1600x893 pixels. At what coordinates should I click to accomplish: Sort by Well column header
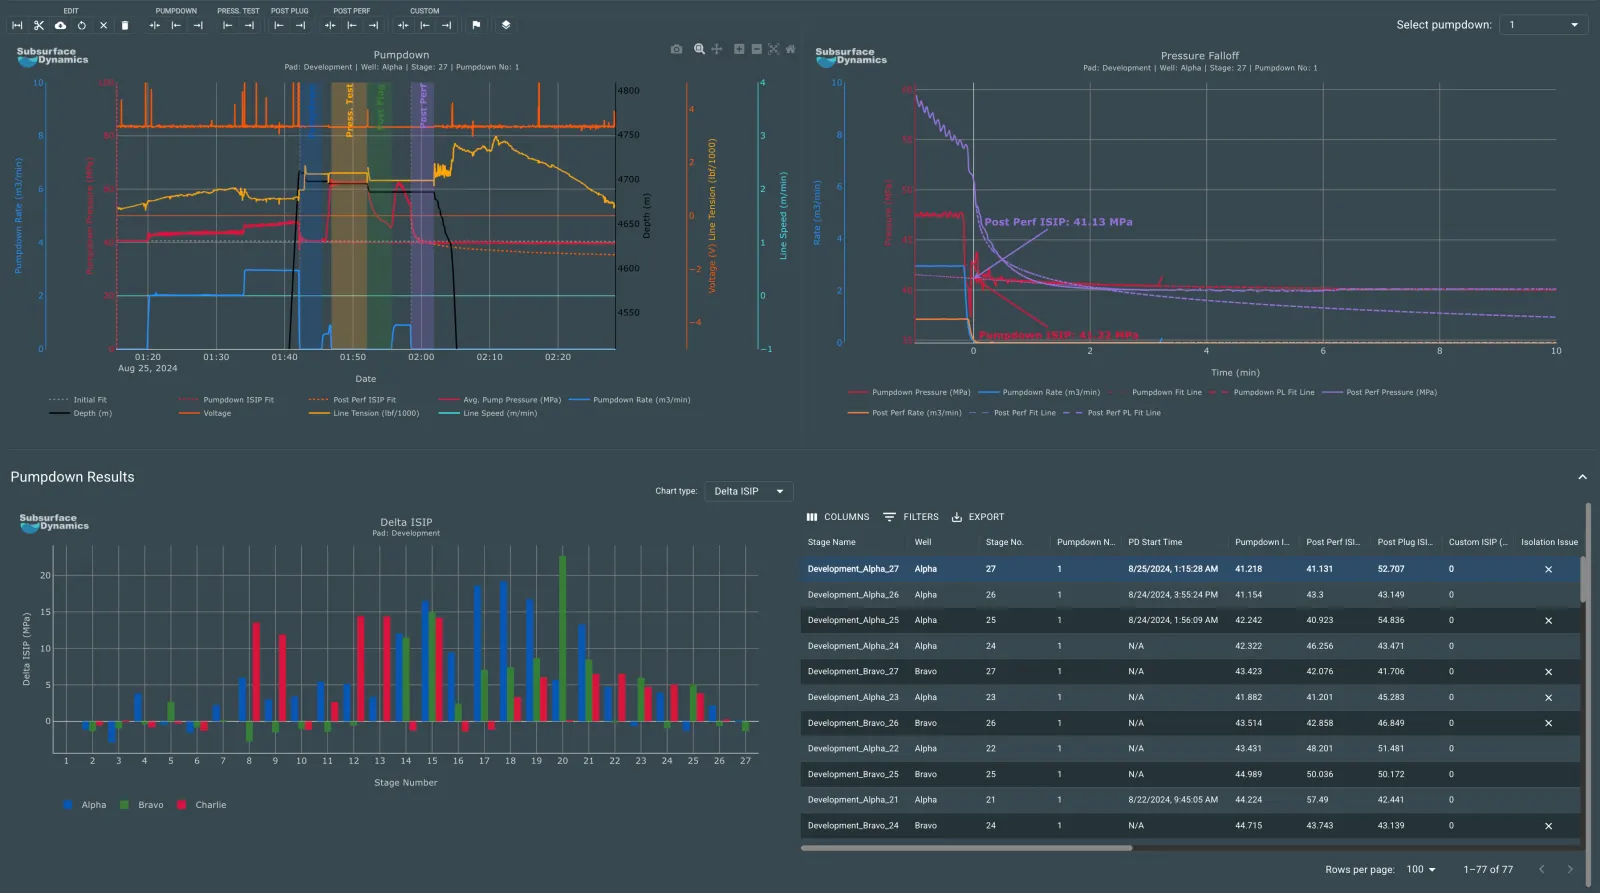pyautogui.click(x=923, y=542)
